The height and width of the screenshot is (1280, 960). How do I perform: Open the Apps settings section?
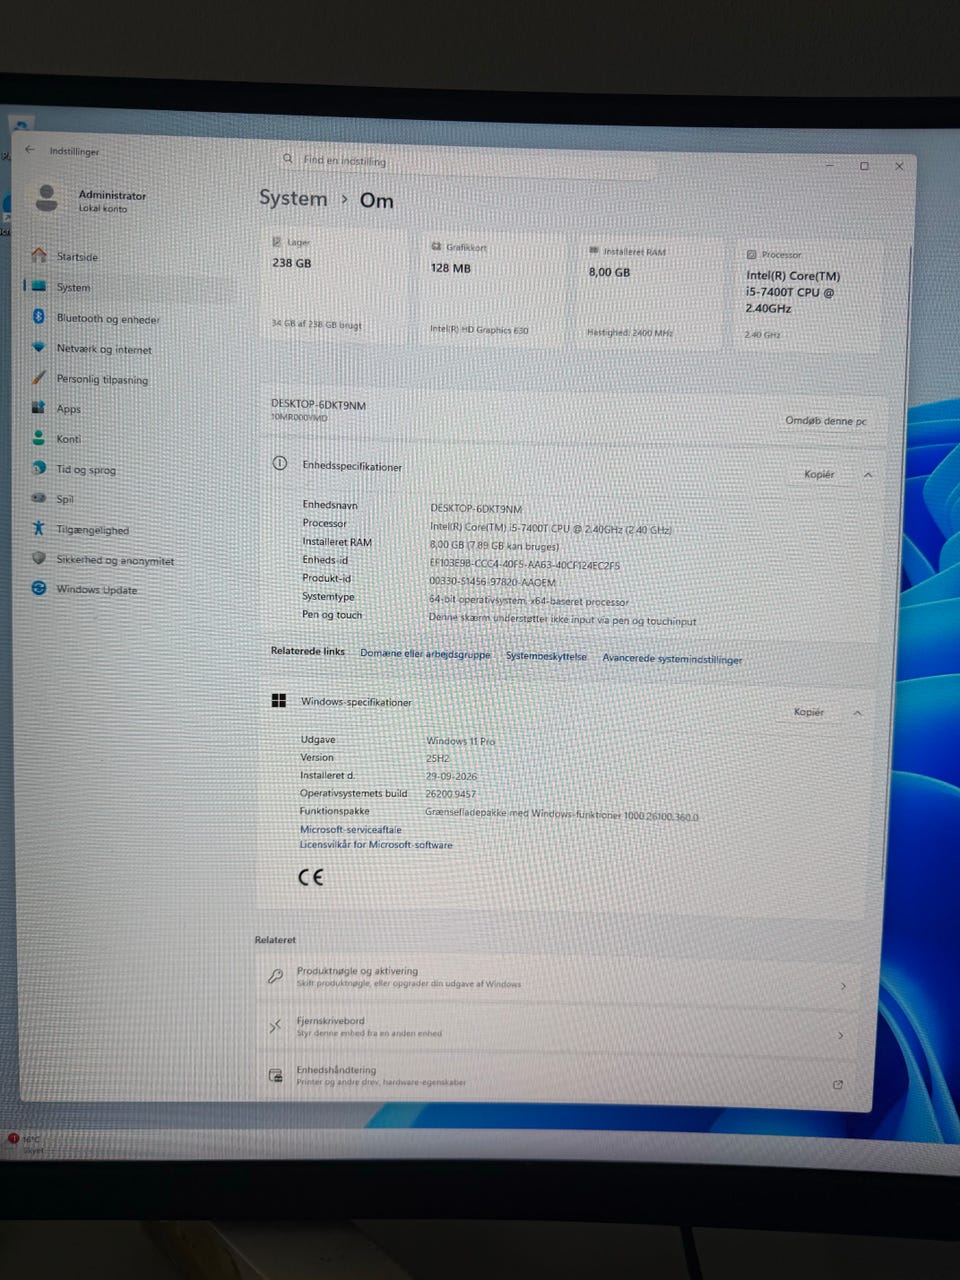pyautogui.click(x=68, y=408)
